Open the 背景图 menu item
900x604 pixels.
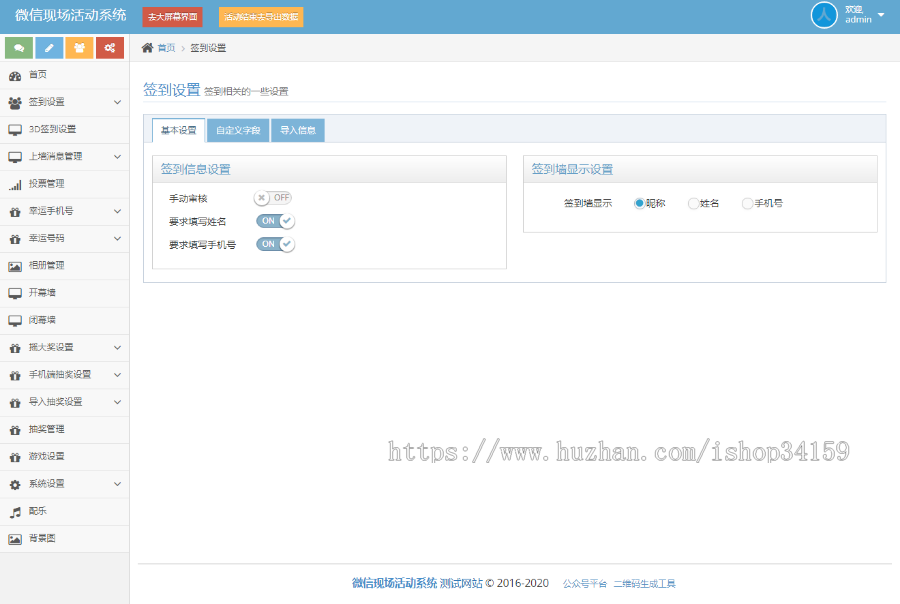64,539
